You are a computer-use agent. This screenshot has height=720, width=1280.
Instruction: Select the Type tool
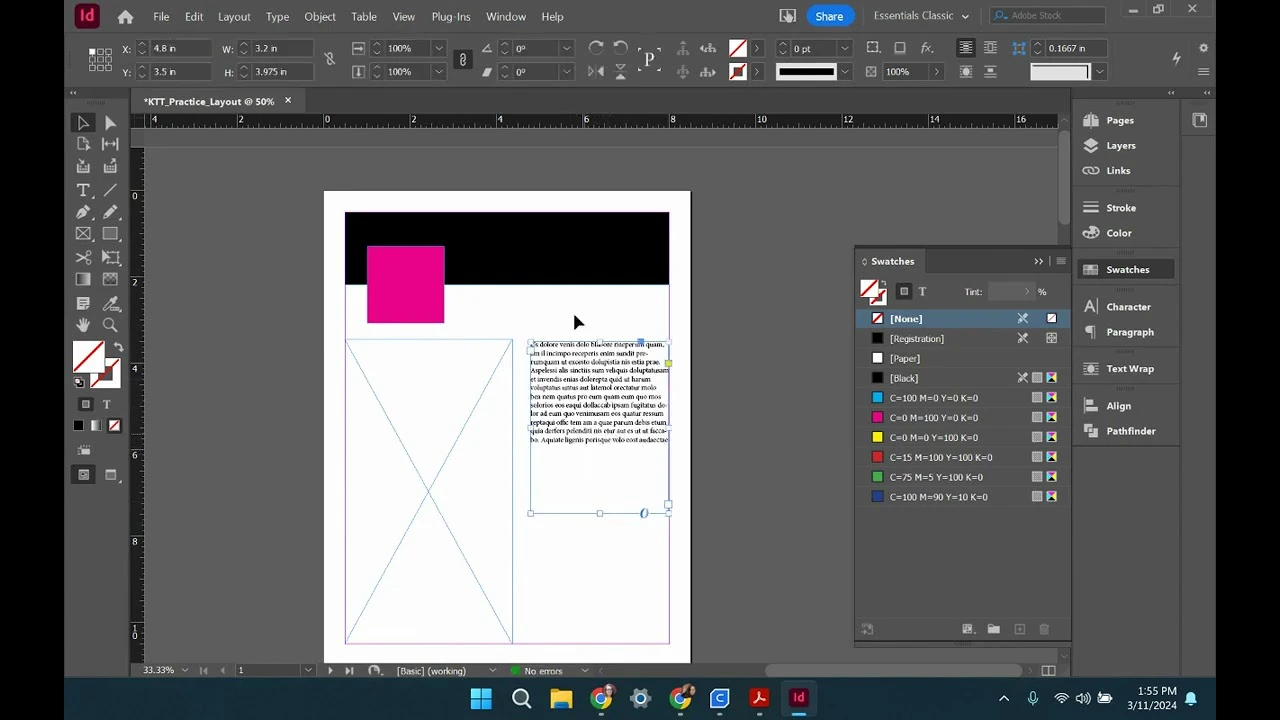(83, 190)
